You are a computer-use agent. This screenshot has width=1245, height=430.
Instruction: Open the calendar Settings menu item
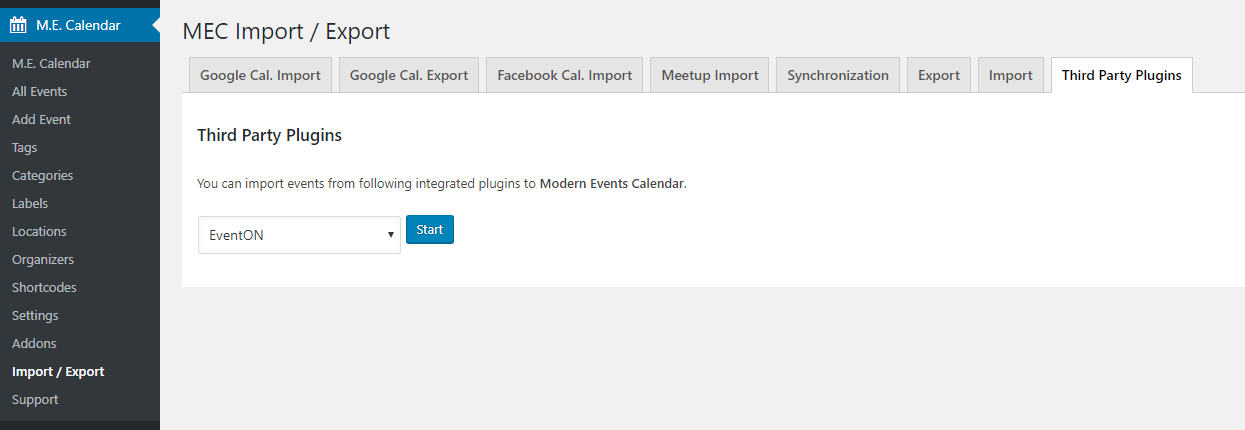click(35, 315)
